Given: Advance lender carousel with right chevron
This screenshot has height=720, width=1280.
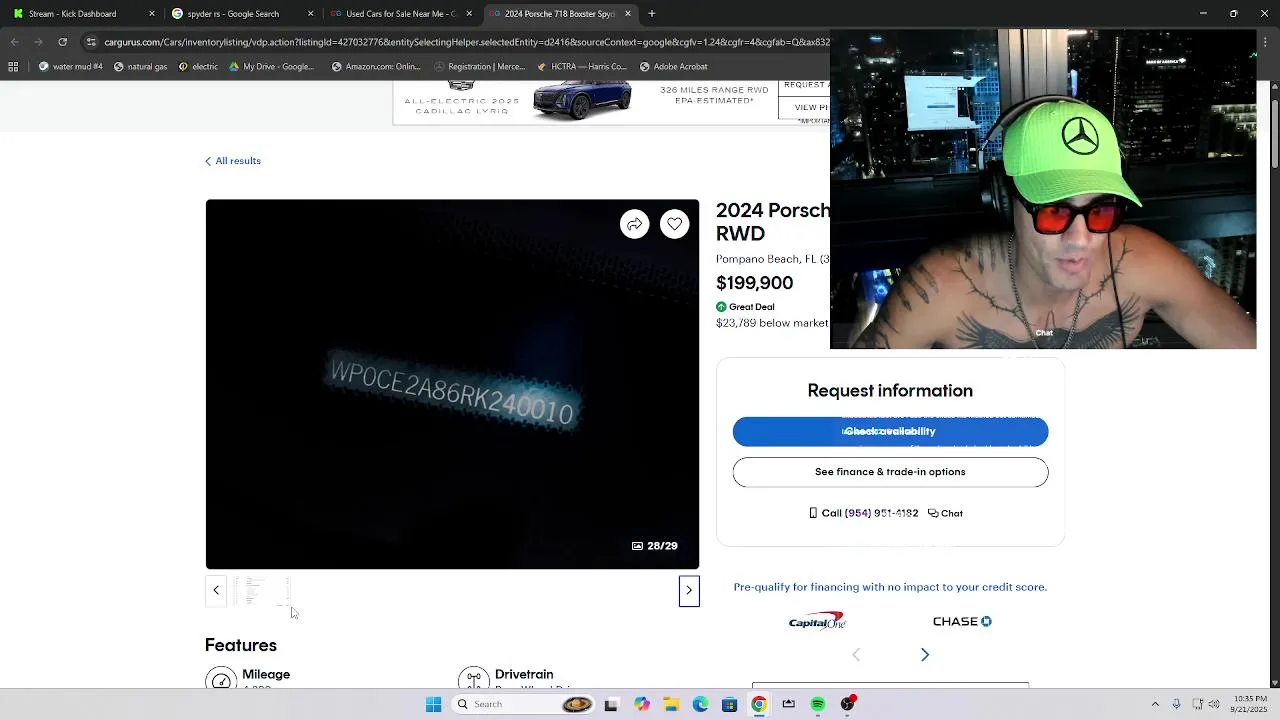Looking at the screenshot, I should pos(925,655).
